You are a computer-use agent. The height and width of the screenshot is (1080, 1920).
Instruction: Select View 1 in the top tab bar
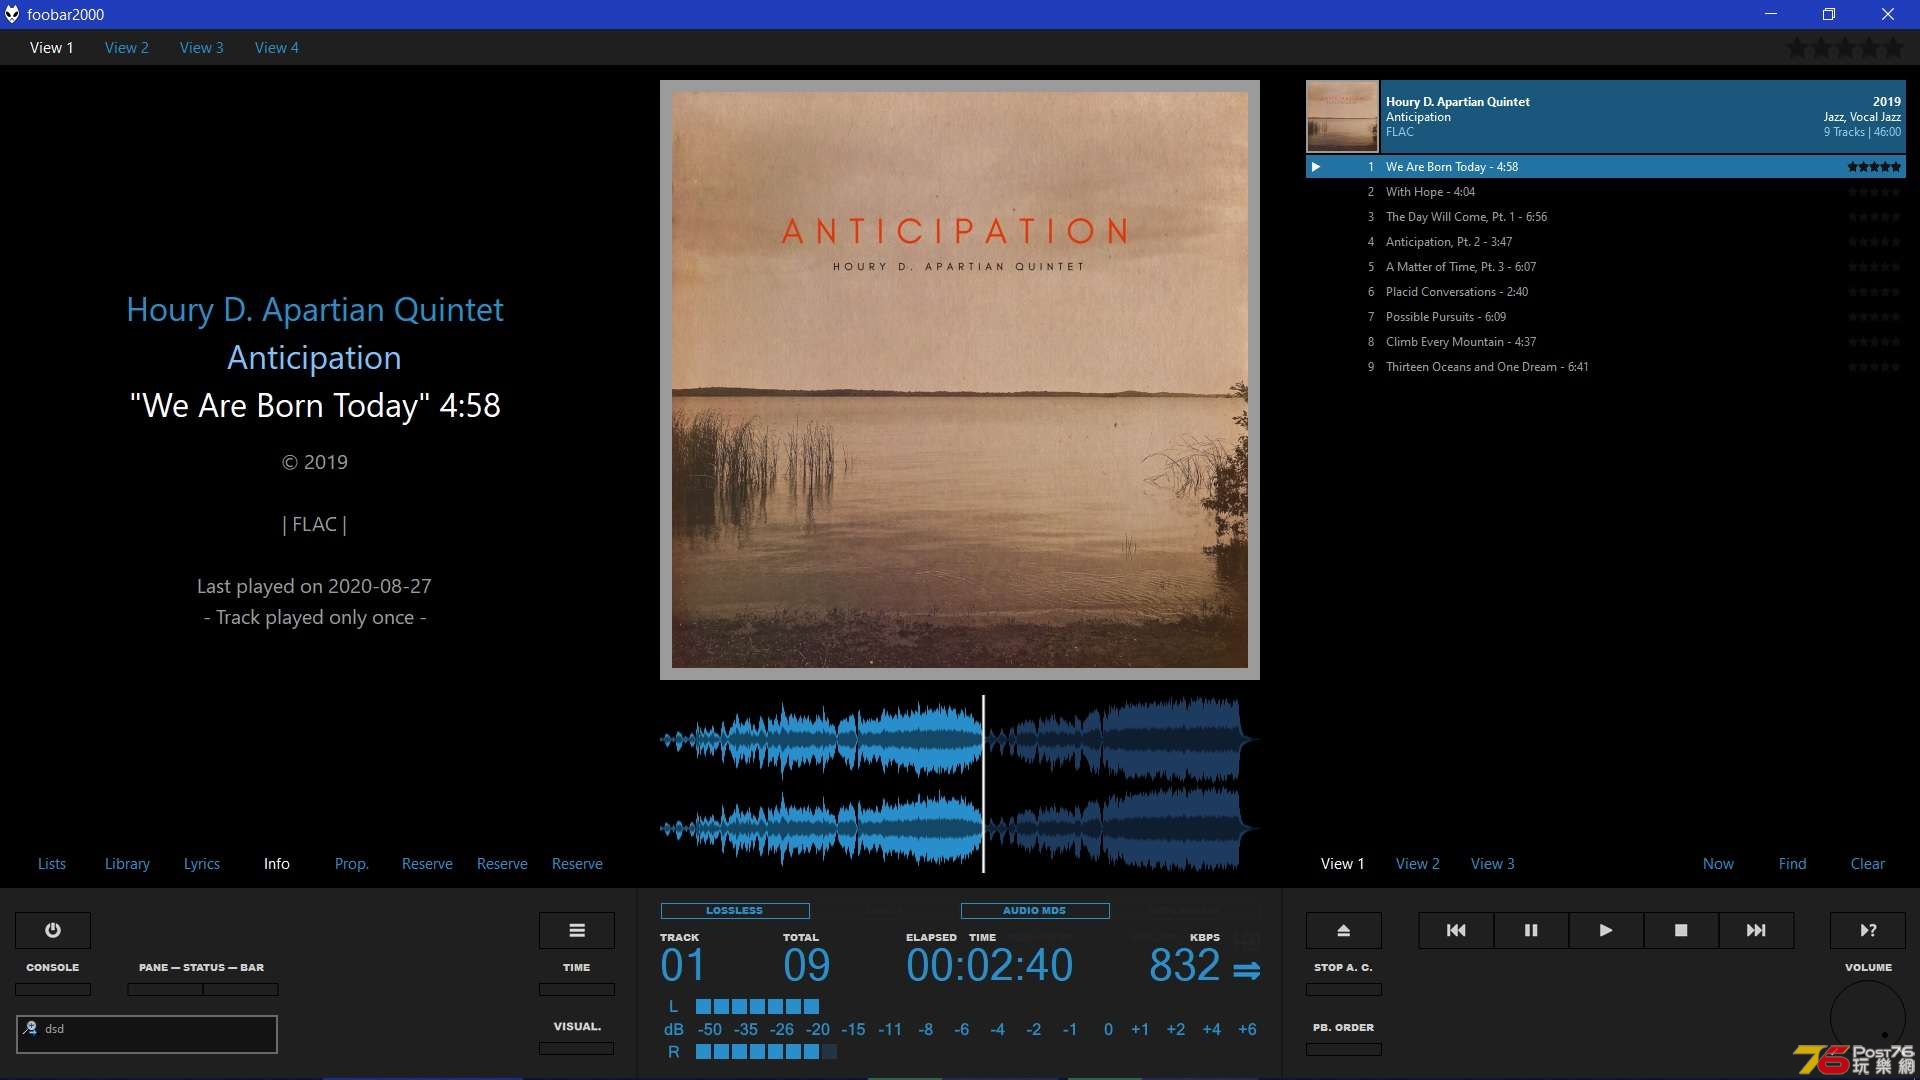[52, 47]
